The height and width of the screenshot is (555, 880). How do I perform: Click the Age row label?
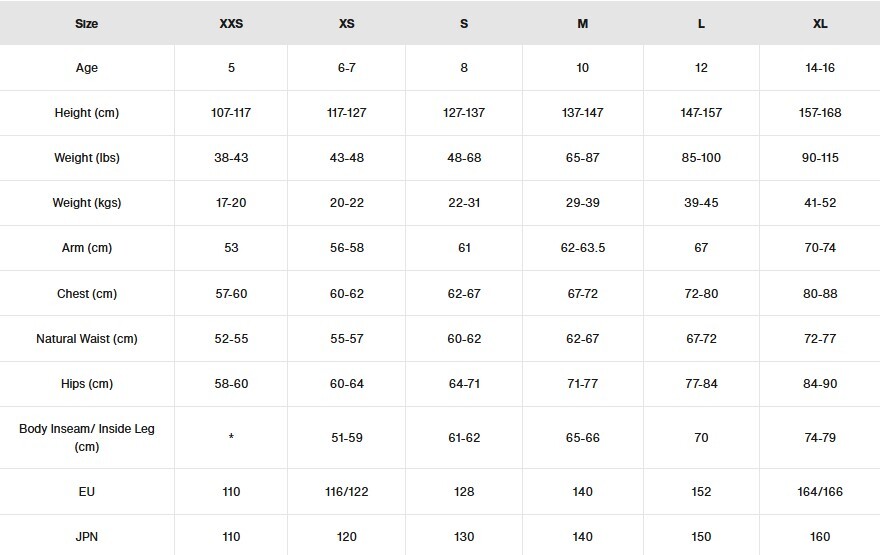[87, 68]
